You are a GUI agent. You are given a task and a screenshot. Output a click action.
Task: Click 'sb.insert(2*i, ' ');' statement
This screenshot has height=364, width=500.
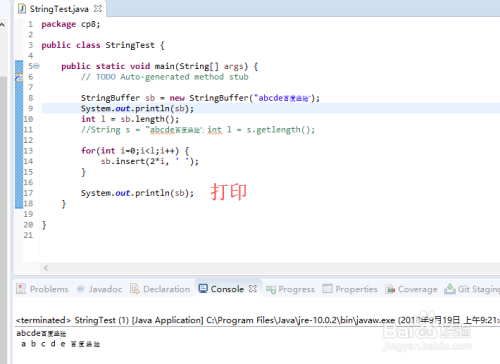coord(150,161)
